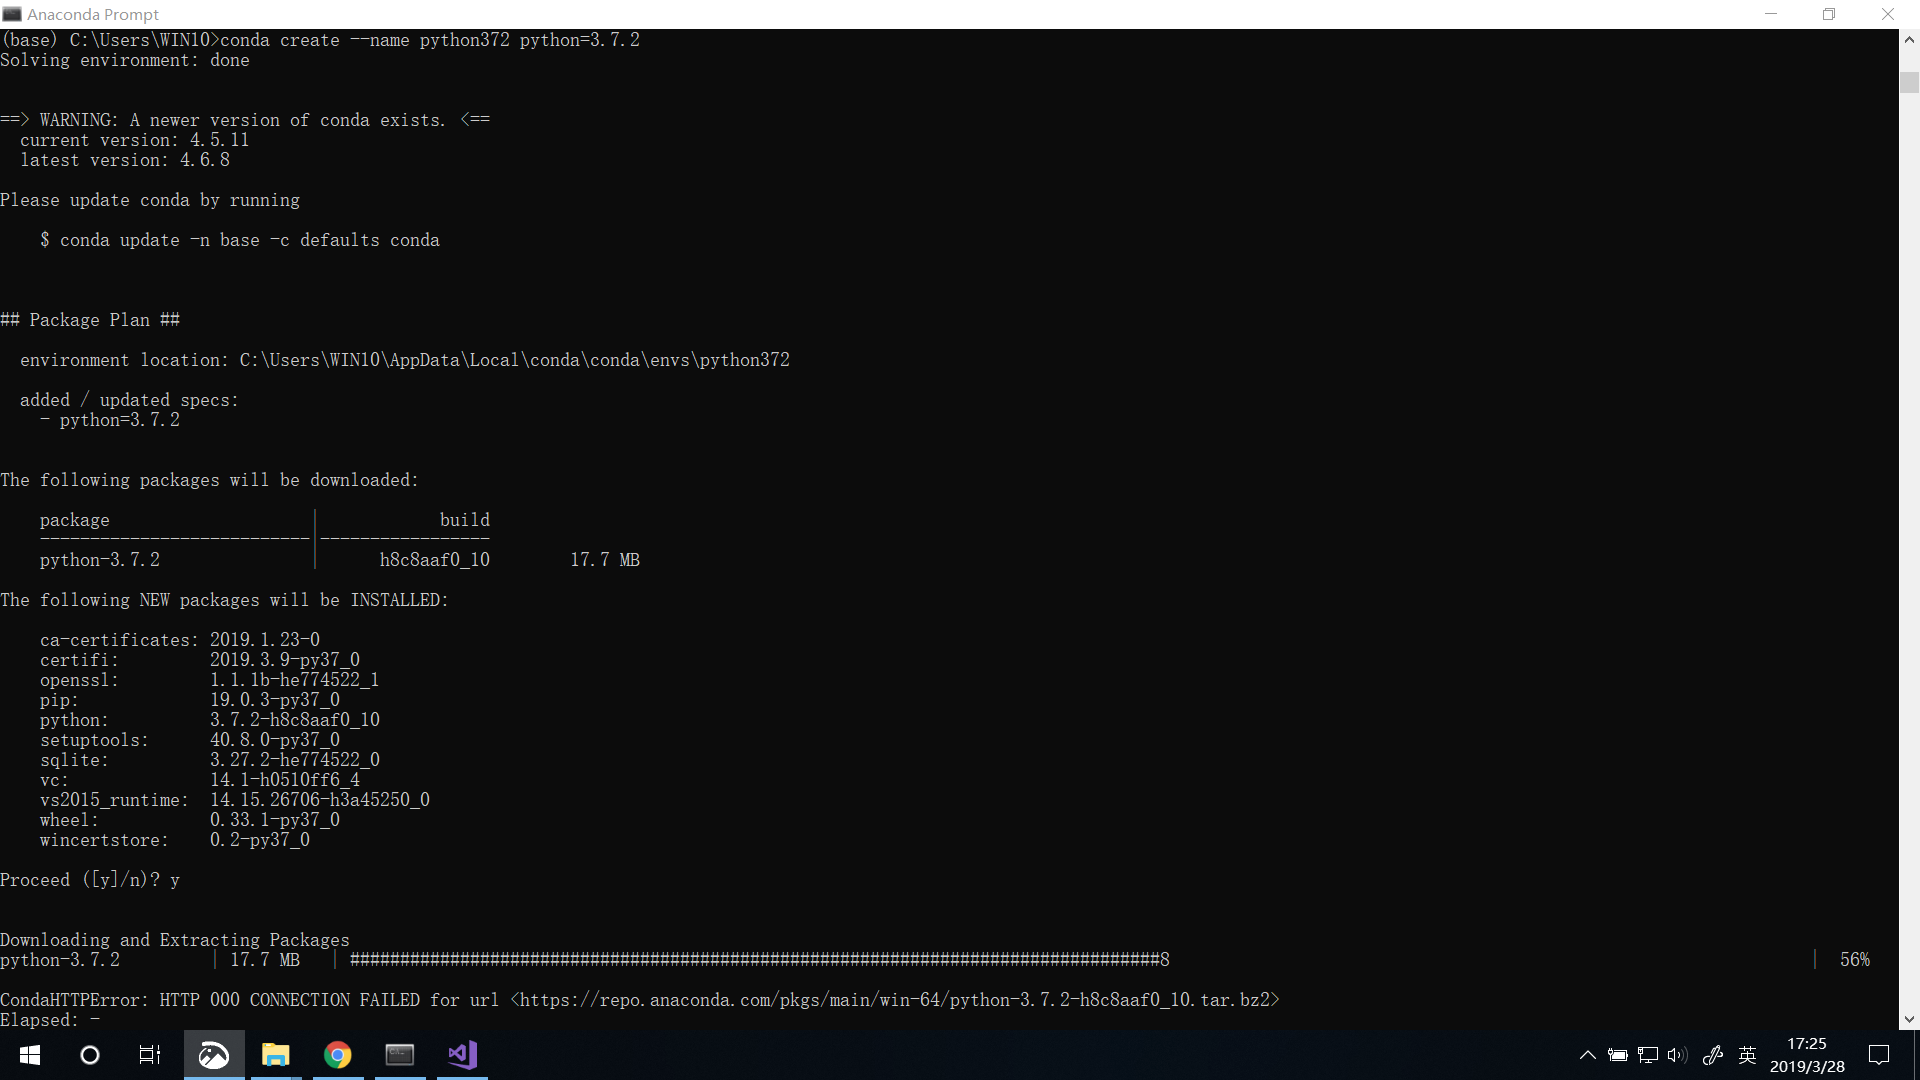Viewport: 1920px width, 1080px height.
Task: Open the Windows Start menu
Action: (30, 1055)
